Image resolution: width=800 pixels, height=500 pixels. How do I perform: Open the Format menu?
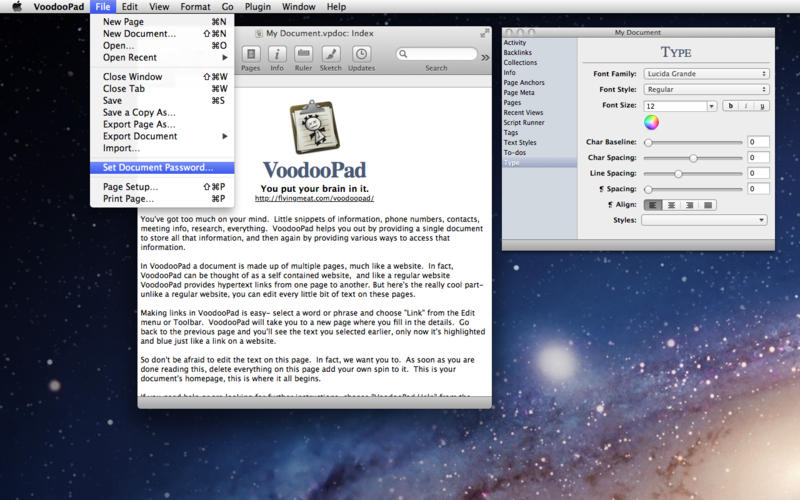coord(195,7)
